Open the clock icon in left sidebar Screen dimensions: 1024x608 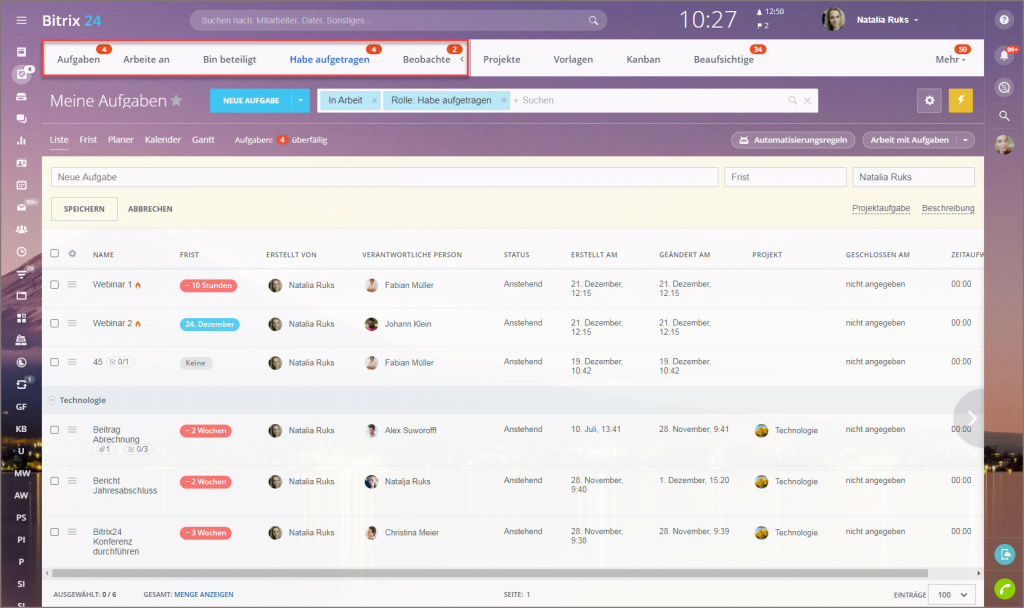click(22, 251)
